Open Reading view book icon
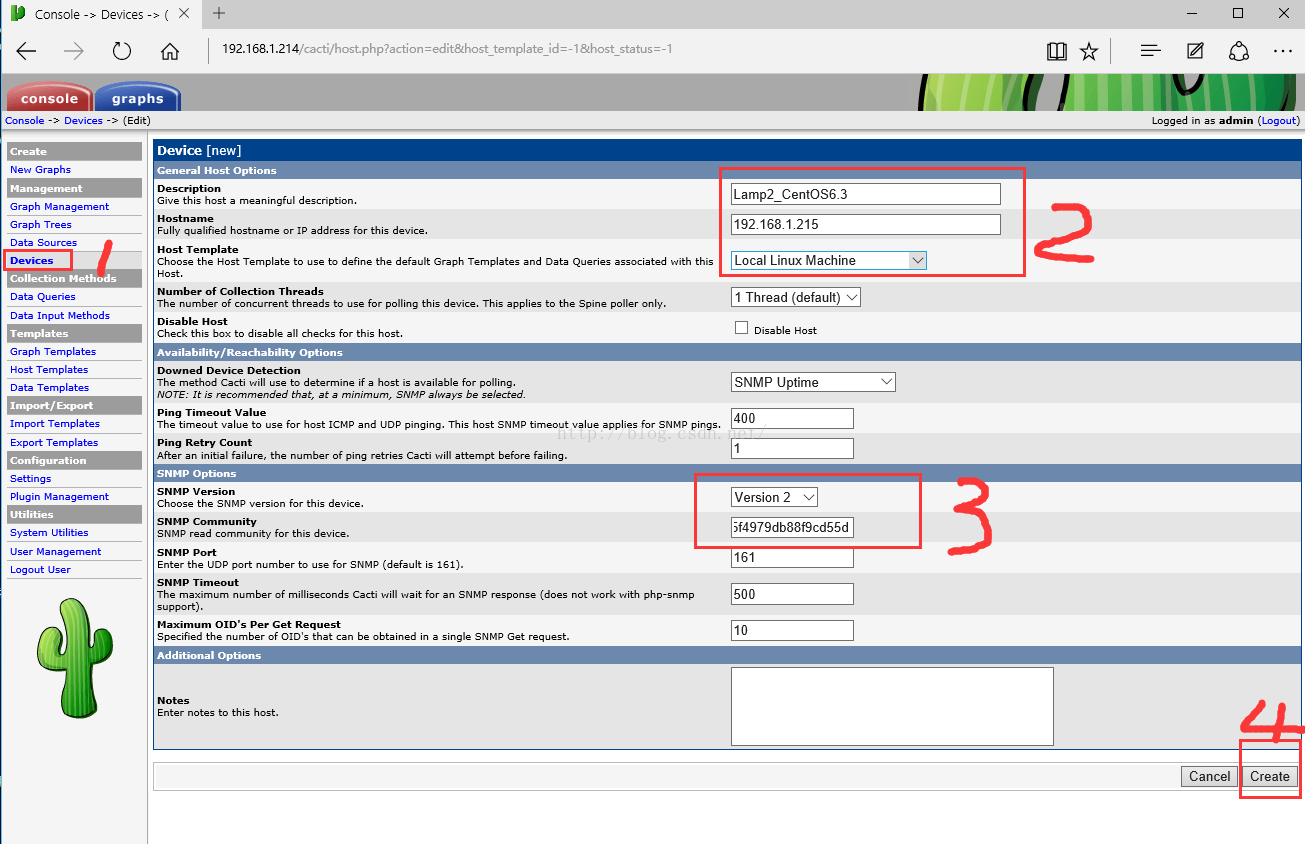1305x844 pixels. pos(1057,51)
